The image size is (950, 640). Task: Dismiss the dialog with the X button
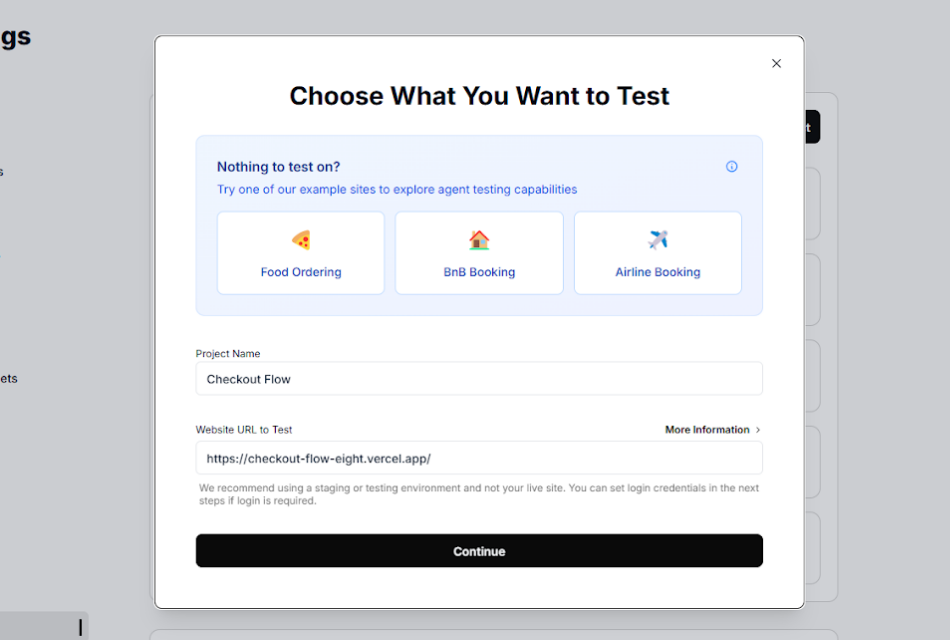tap(776, 63)
